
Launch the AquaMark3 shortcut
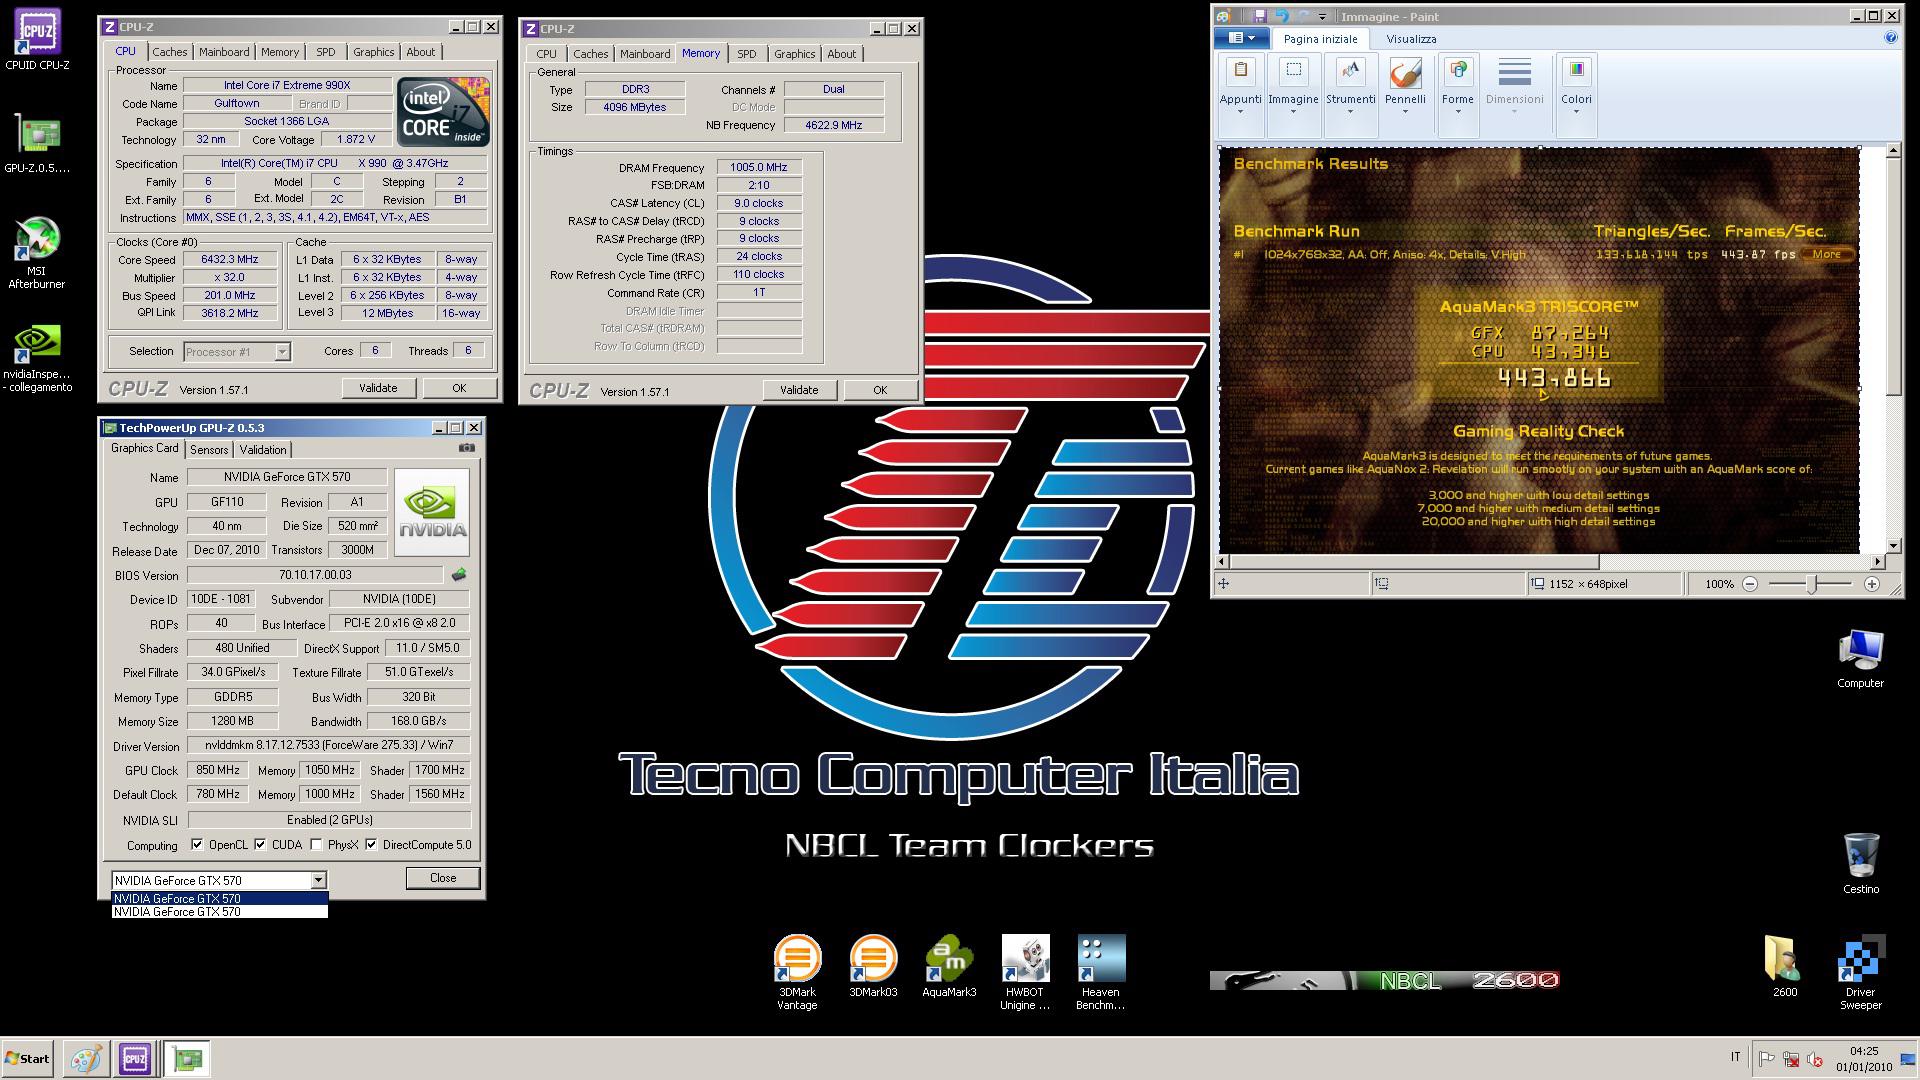coord(949,966)
